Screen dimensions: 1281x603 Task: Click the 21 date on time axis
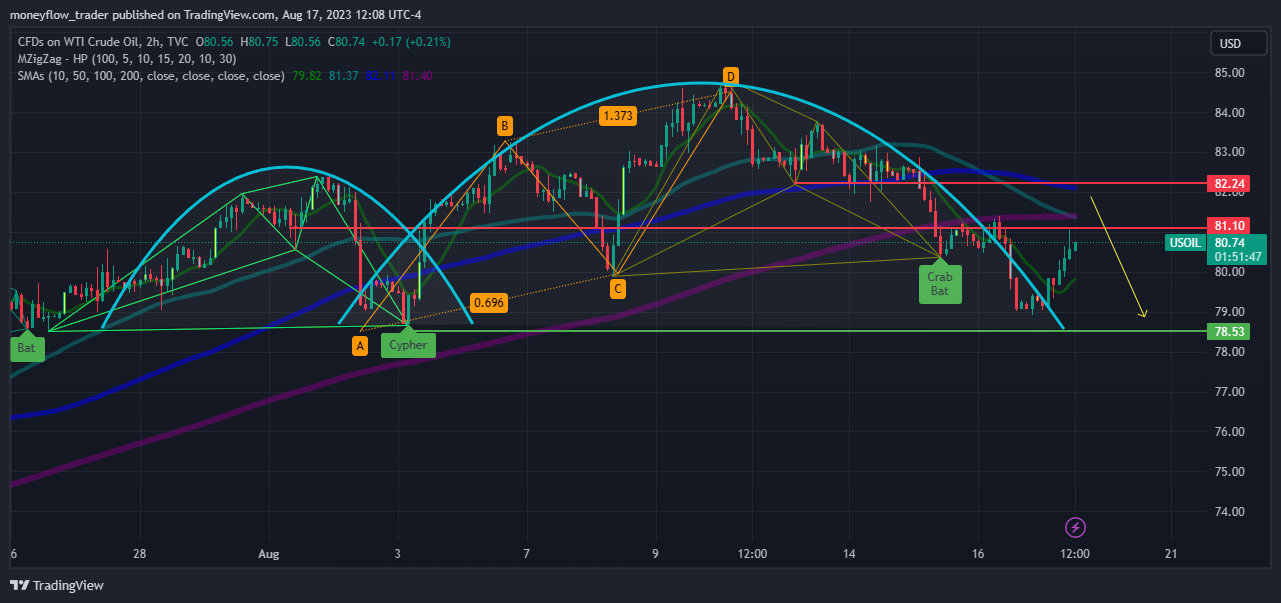[x=1171, y=554]
